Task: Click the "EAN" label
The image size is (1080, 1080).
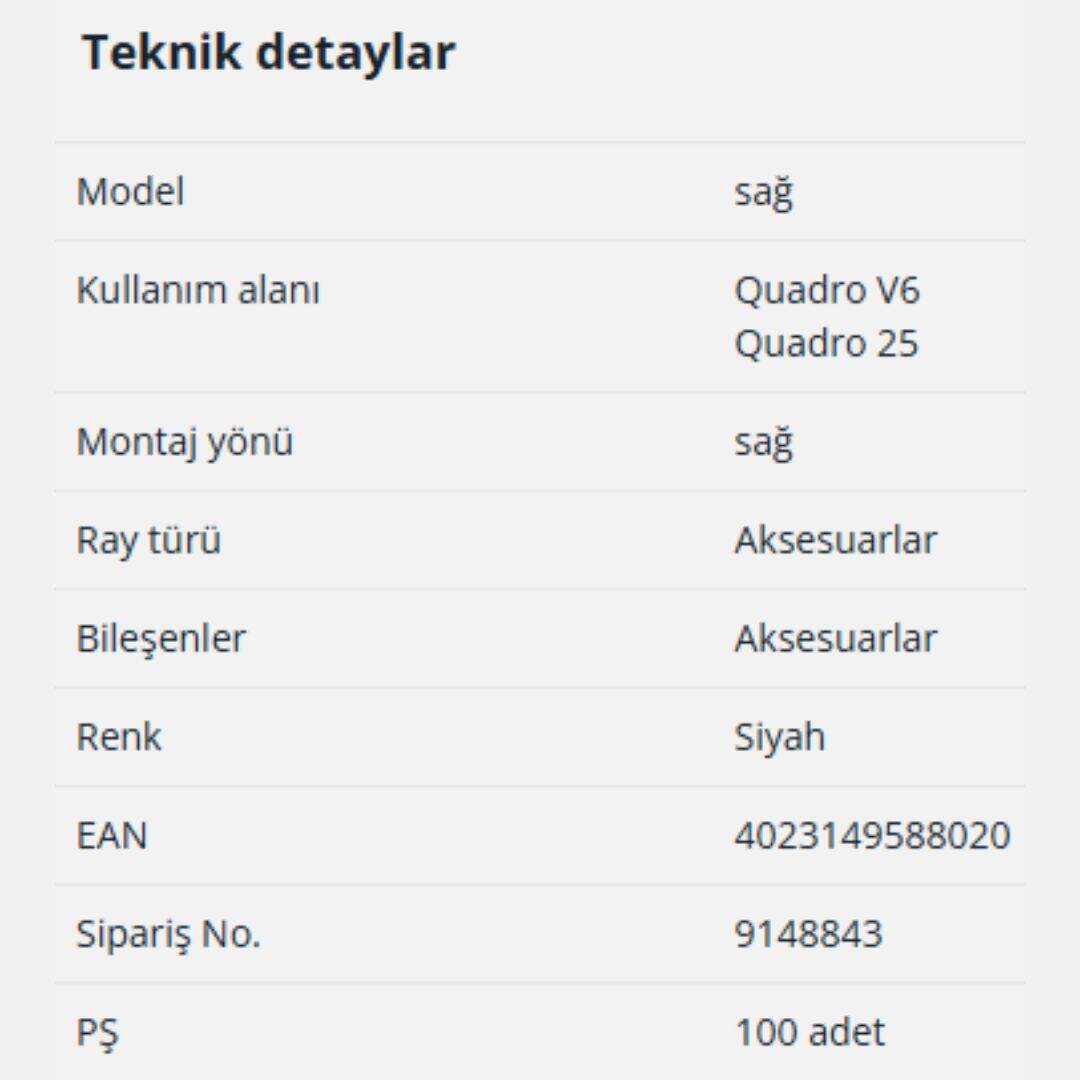Action: [x=112, y=835]
